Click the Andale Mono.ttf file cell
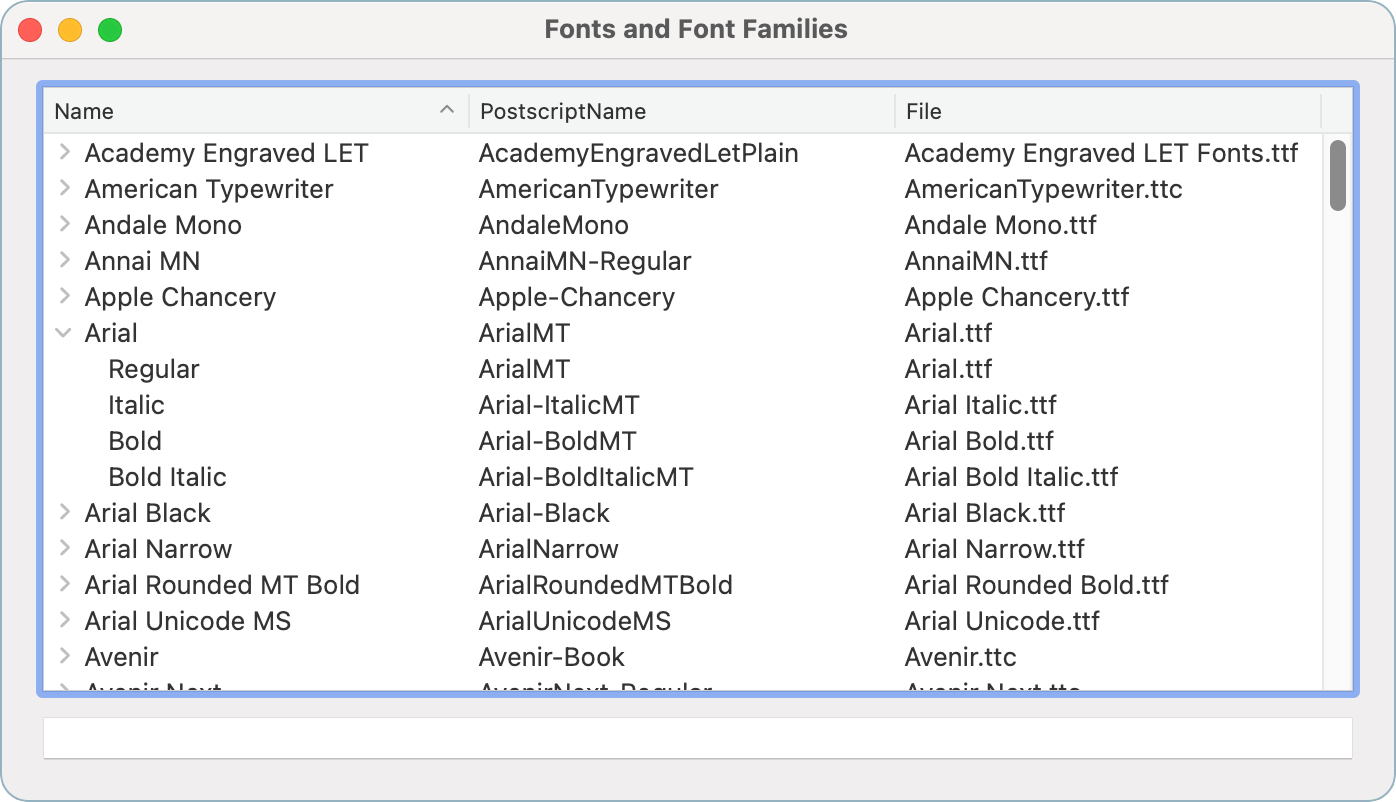Viewport: 1396px width, 802px height. pyautogui.click(x=1001, y=225)
